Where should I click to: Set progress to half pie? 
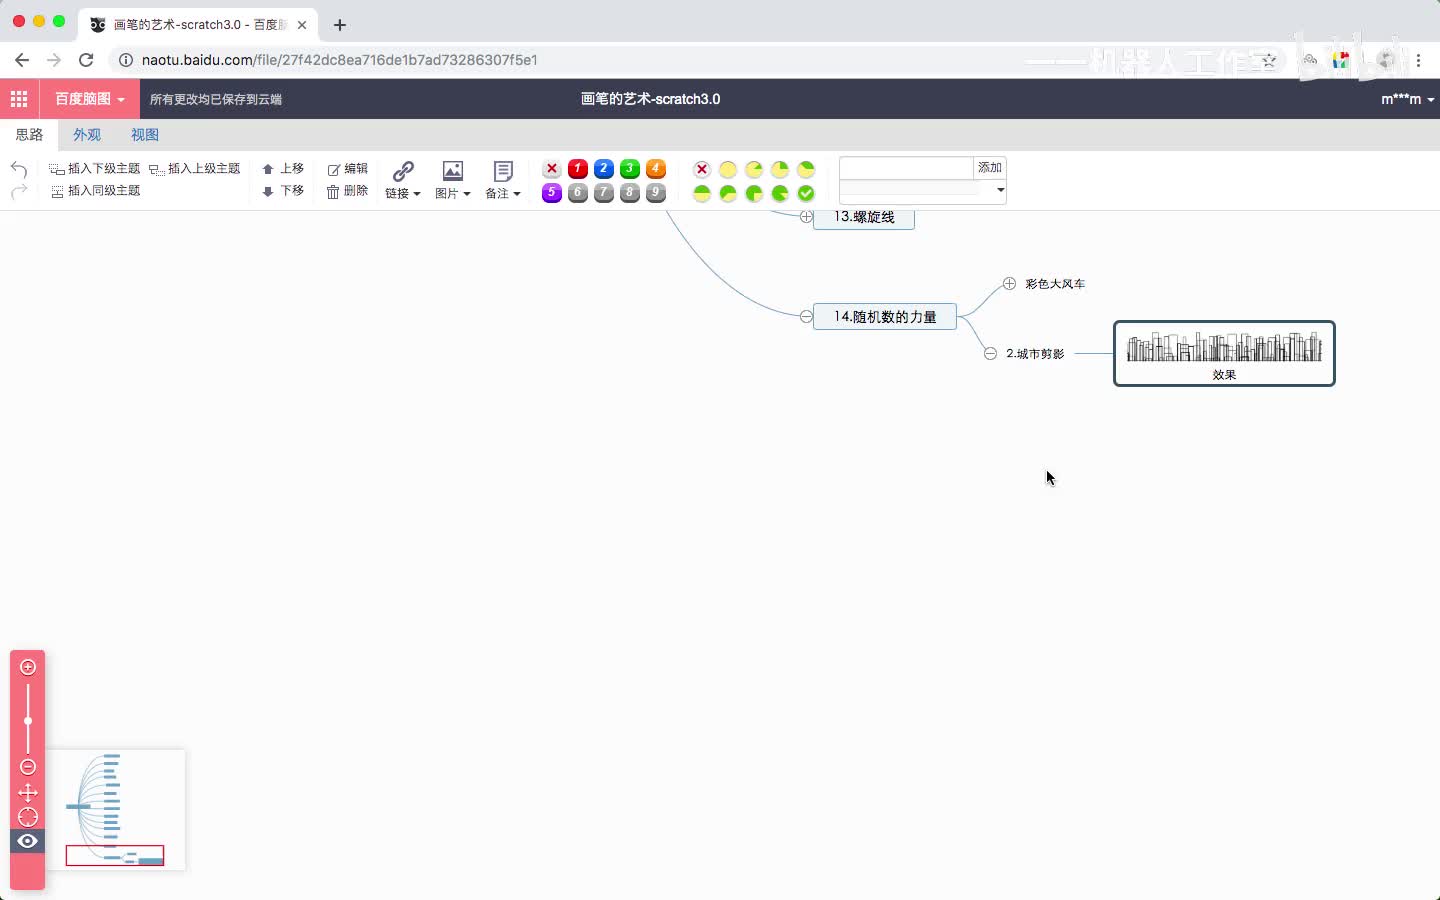(702, 193)
